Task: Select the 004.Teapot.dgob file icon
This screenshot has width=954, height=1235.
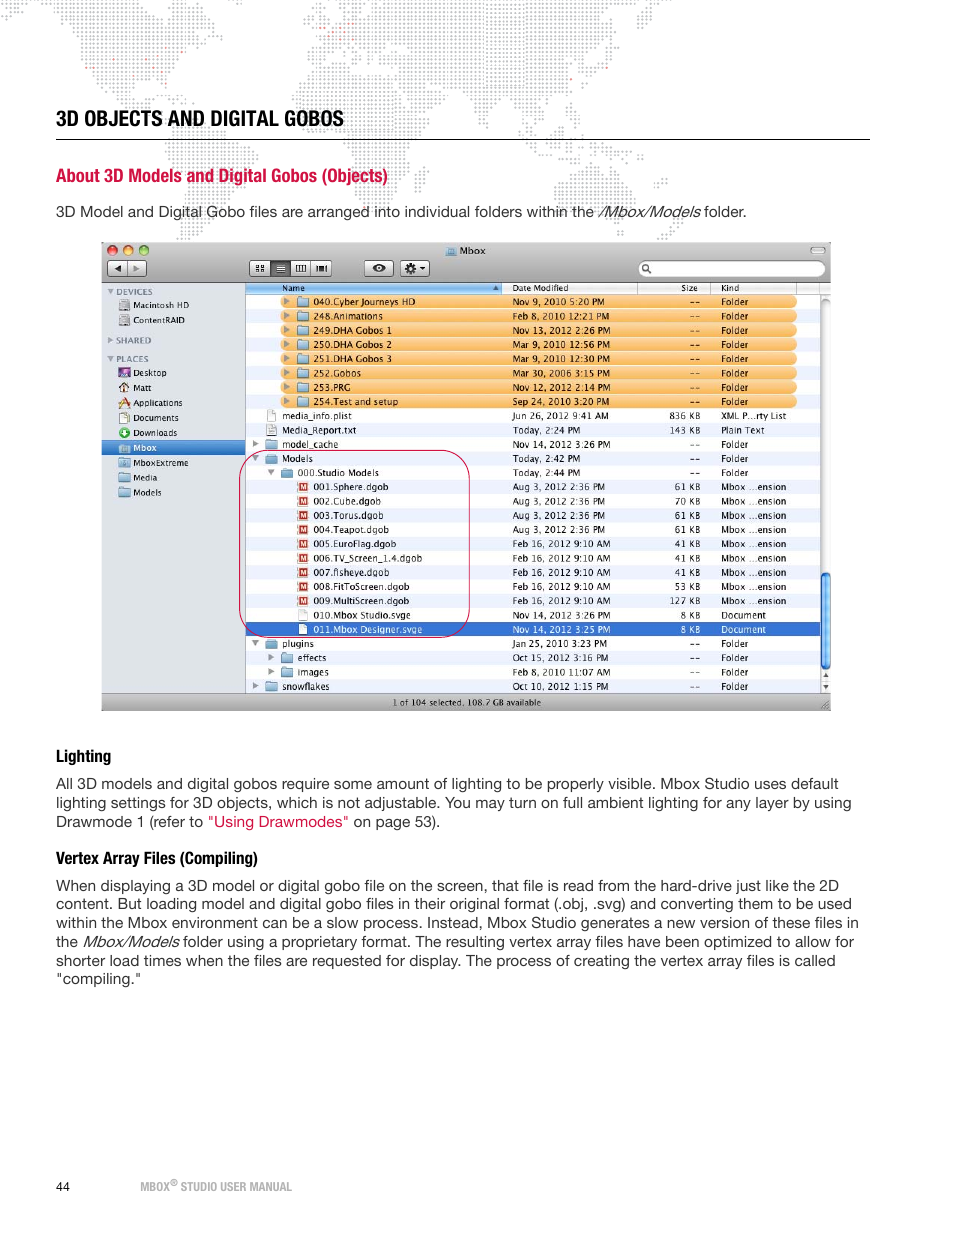Action: (303, 530)
